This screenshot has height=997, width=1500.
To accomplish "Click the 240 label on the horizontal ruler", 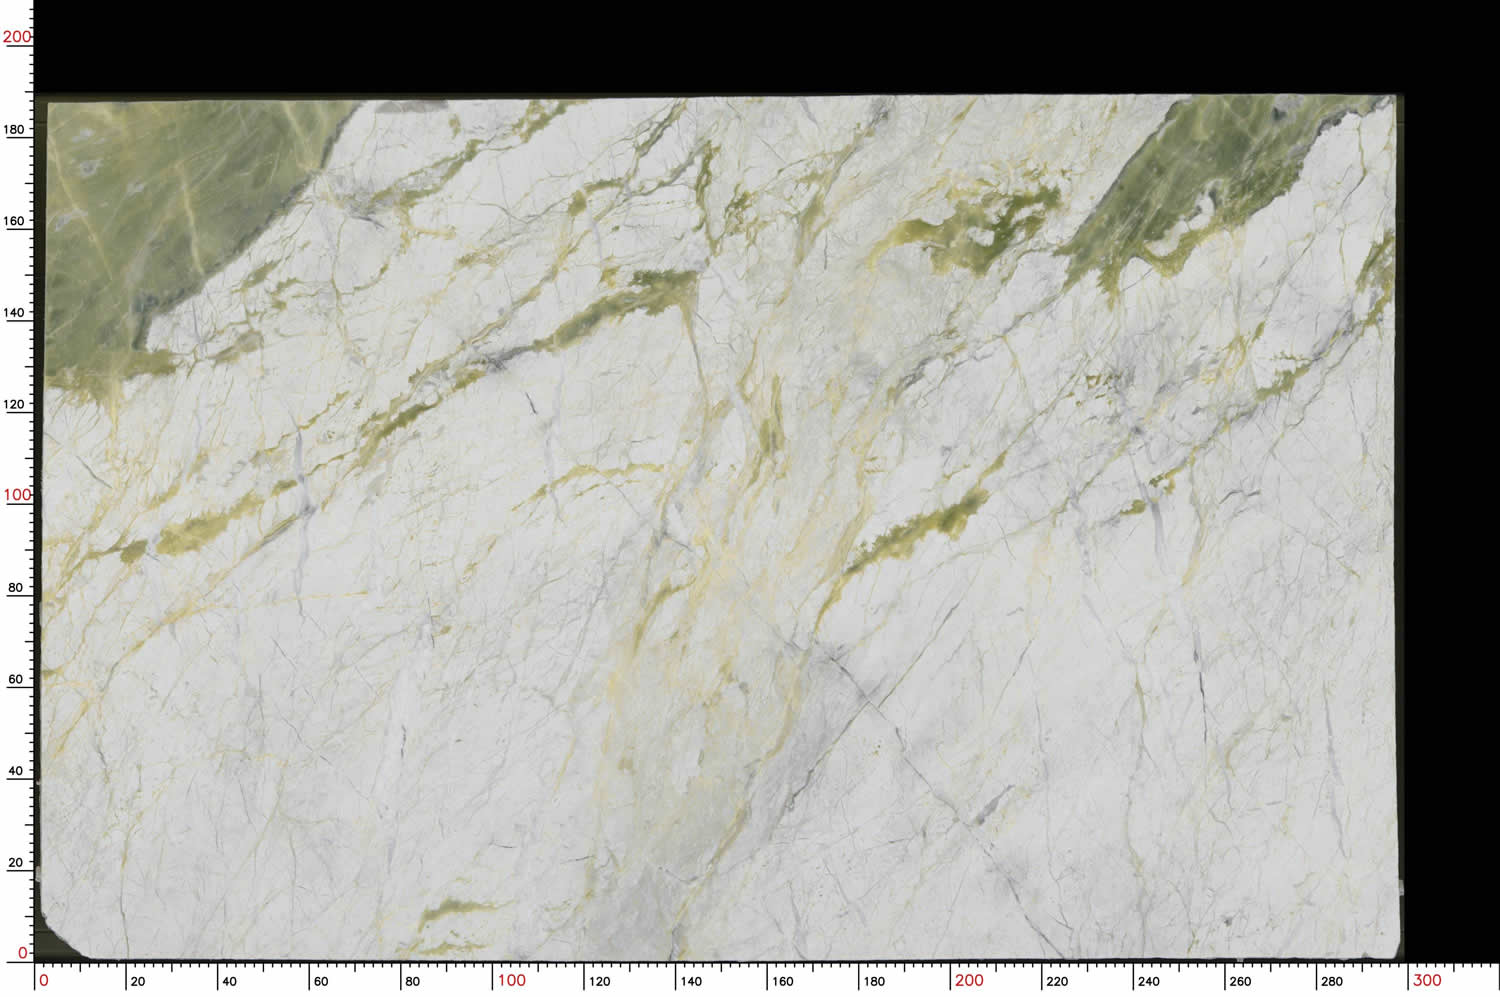I will pyautogui.click(x=1149, y=981).
